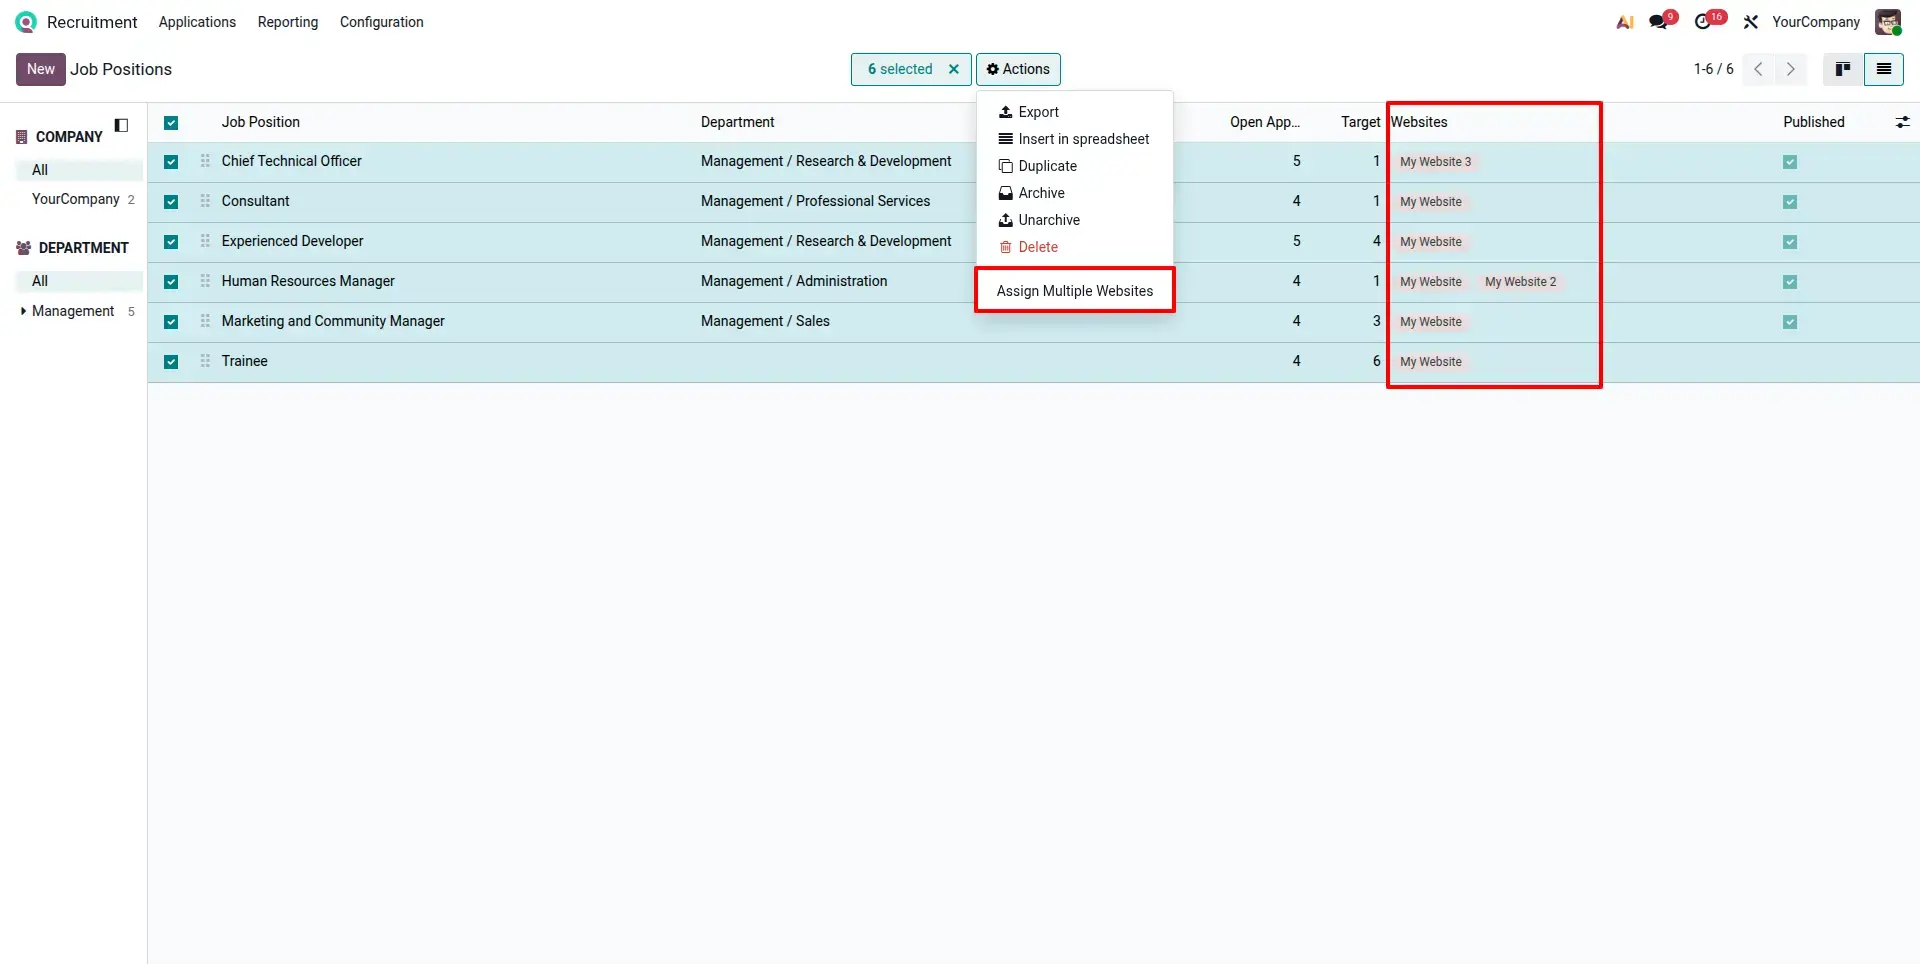The height and width of the screenshot is (966, 1920).
Task: Expand the Management department tree
Action: pyautogui.click(x=23, y=311)
